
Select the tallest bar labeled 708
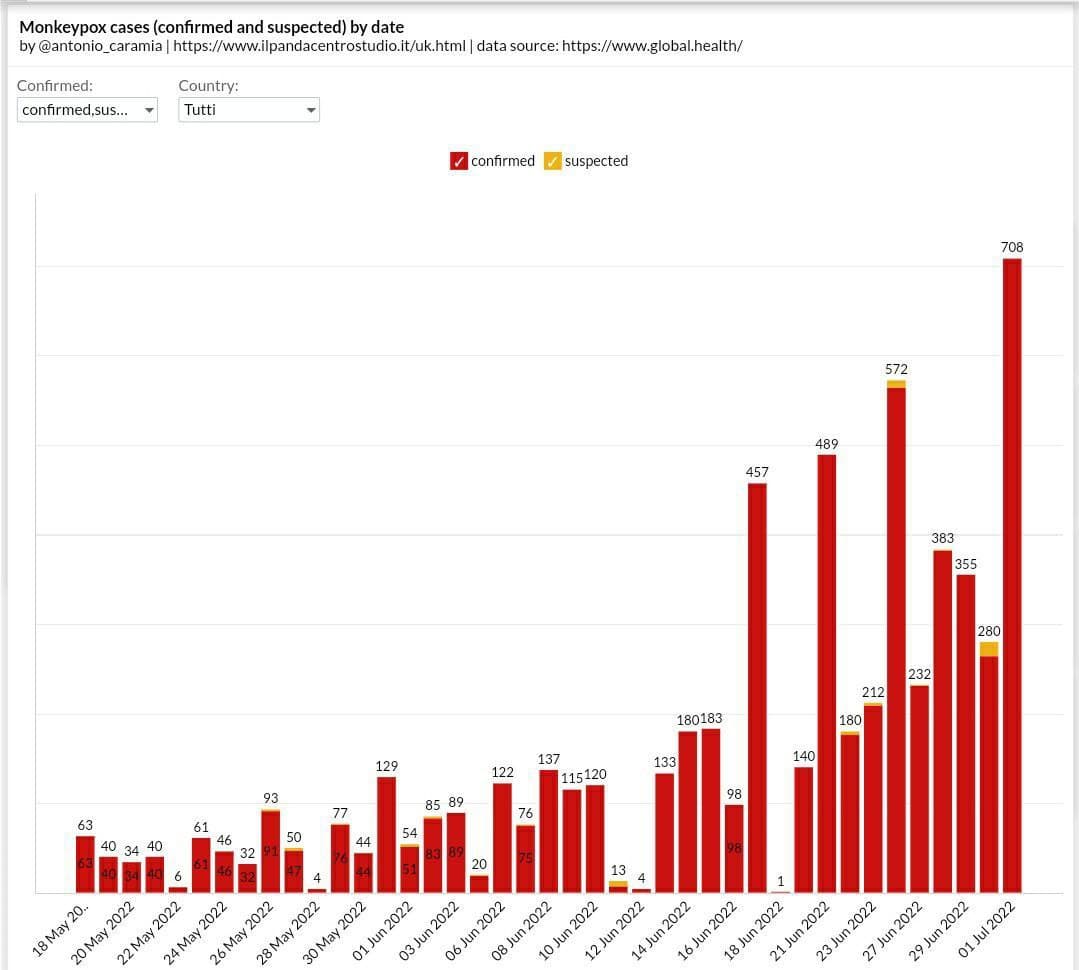1012,575
